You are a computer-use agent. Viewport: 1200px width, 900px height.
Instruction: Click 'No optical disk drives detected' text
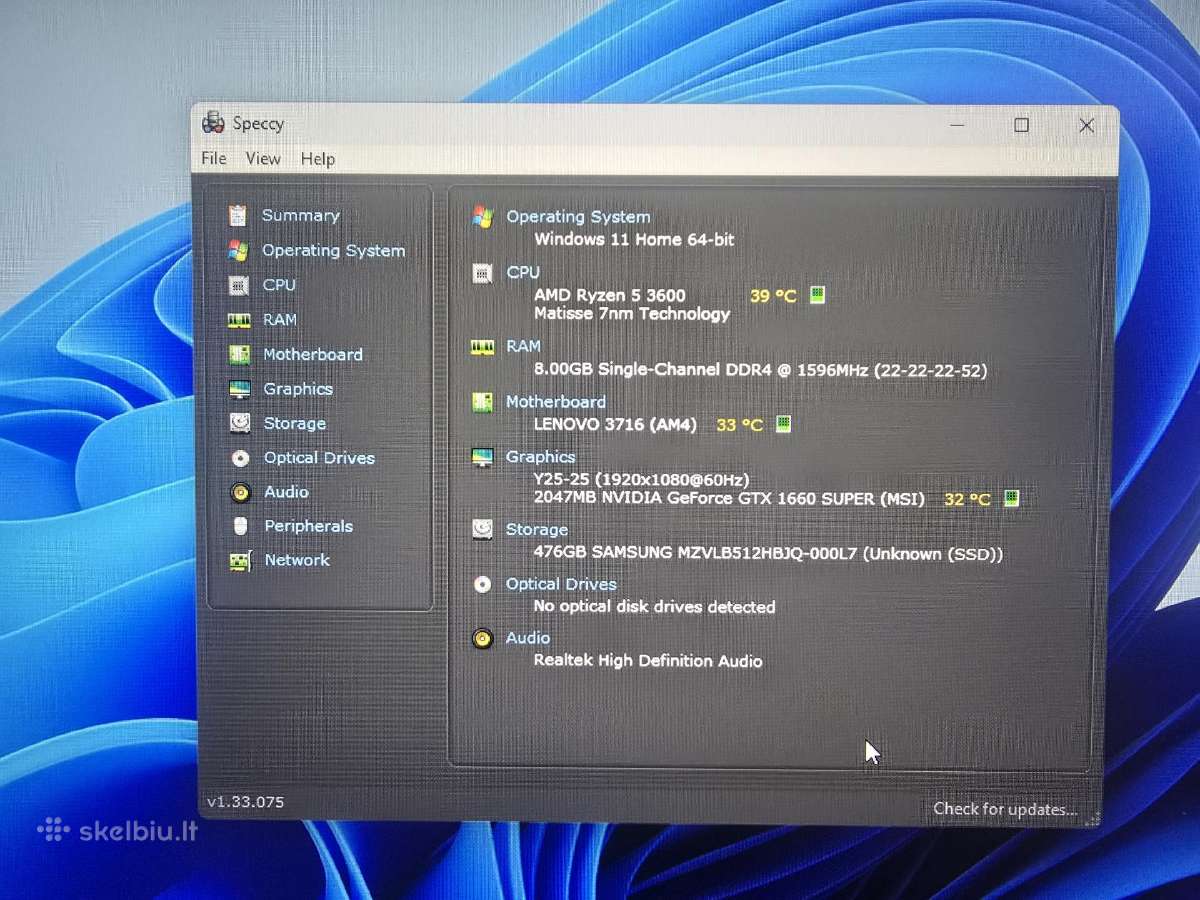(654, 607)
